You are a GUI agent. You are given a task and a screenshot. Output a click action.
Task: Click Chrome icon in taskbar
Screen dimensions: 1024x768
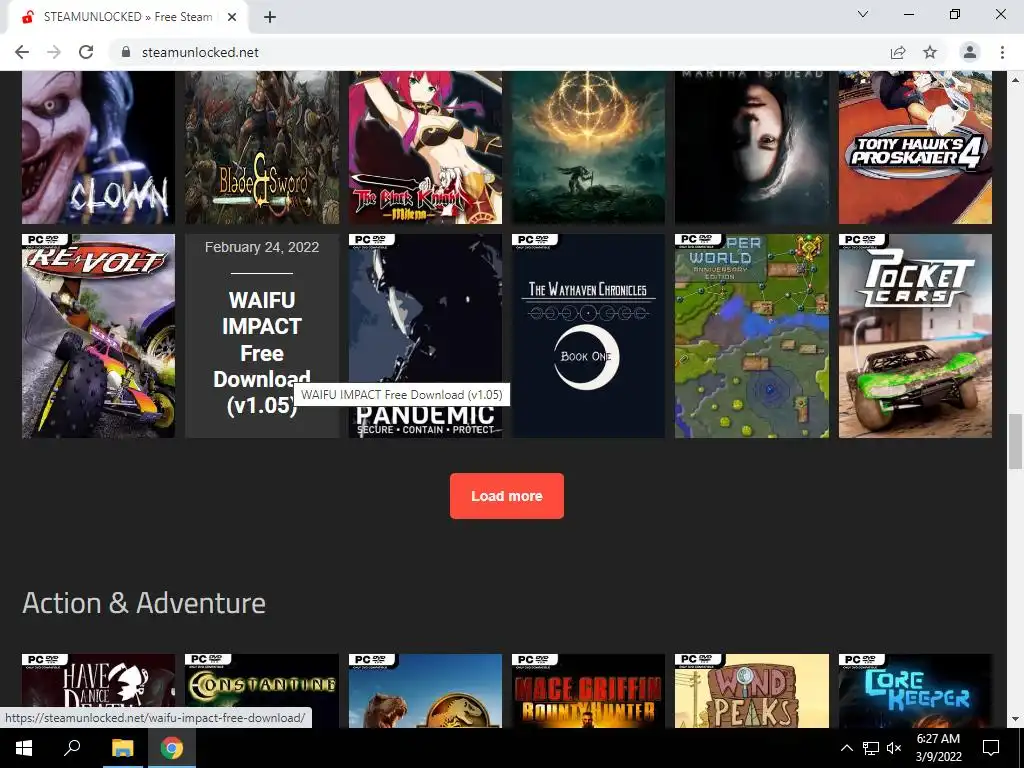[172, 748]
